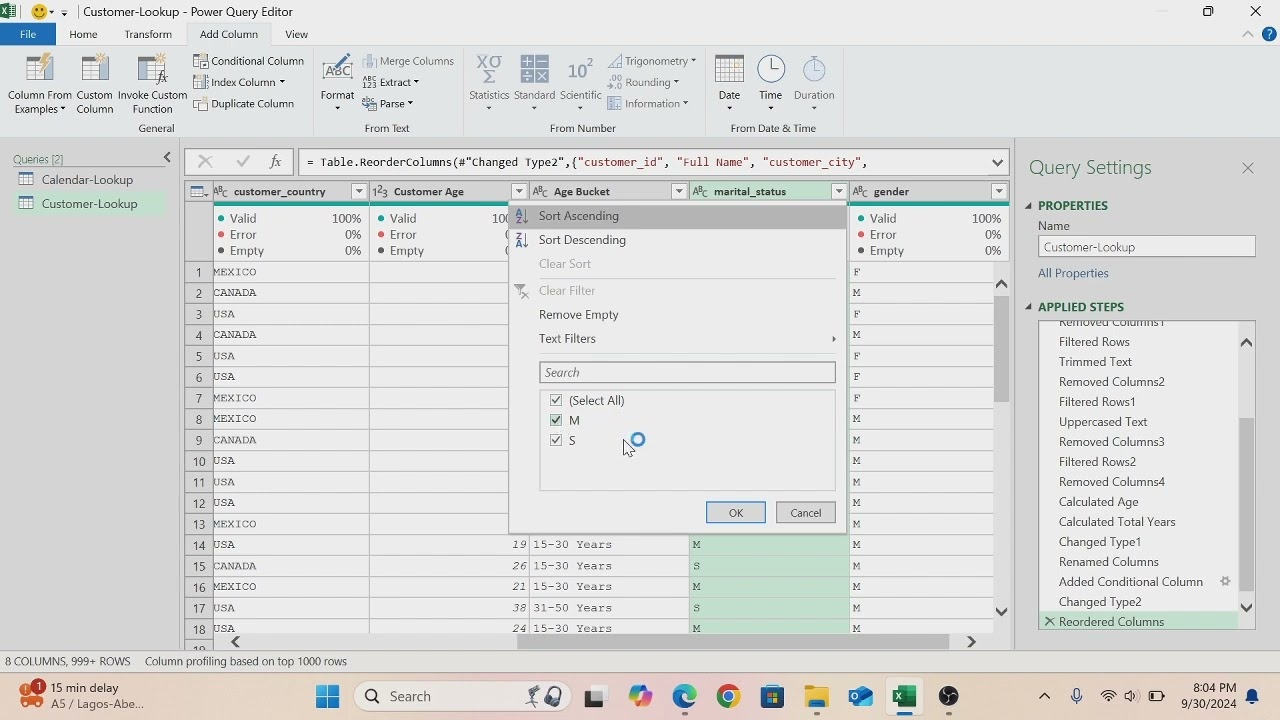This screenshot has width=1280, height=720.
Task: Open Customer Age filter dropdown
Action: click(518, 191)
